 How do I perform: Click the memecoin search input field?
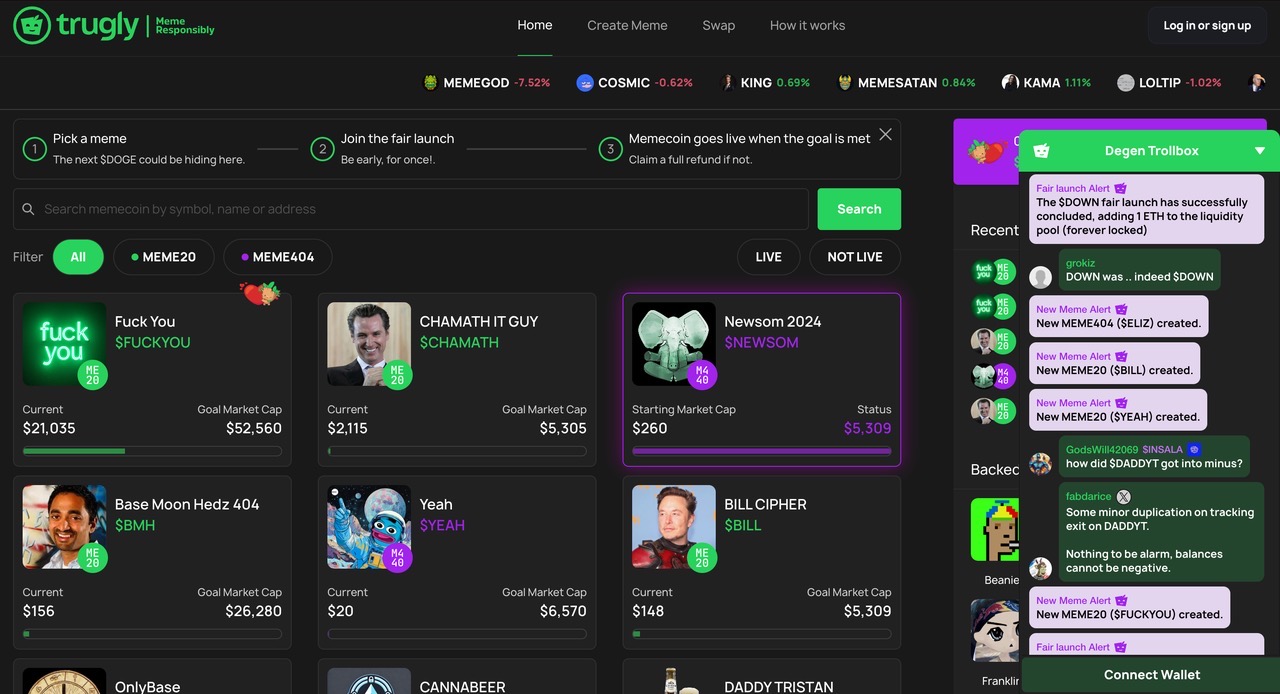(x=420, y=210)
